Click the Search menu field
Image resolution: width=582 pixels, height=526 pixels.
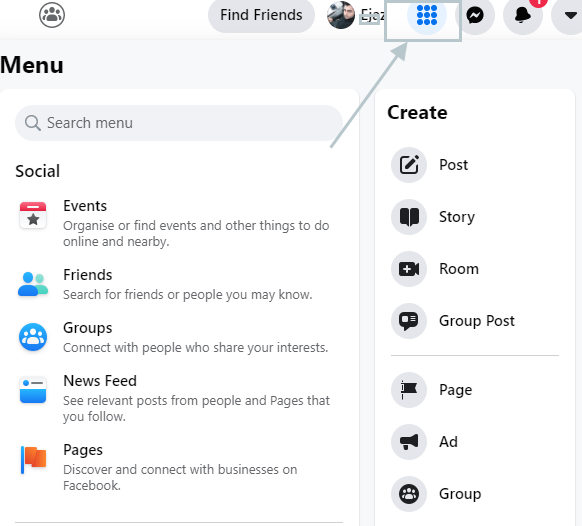pyautogui.click(x=179, y=123)
